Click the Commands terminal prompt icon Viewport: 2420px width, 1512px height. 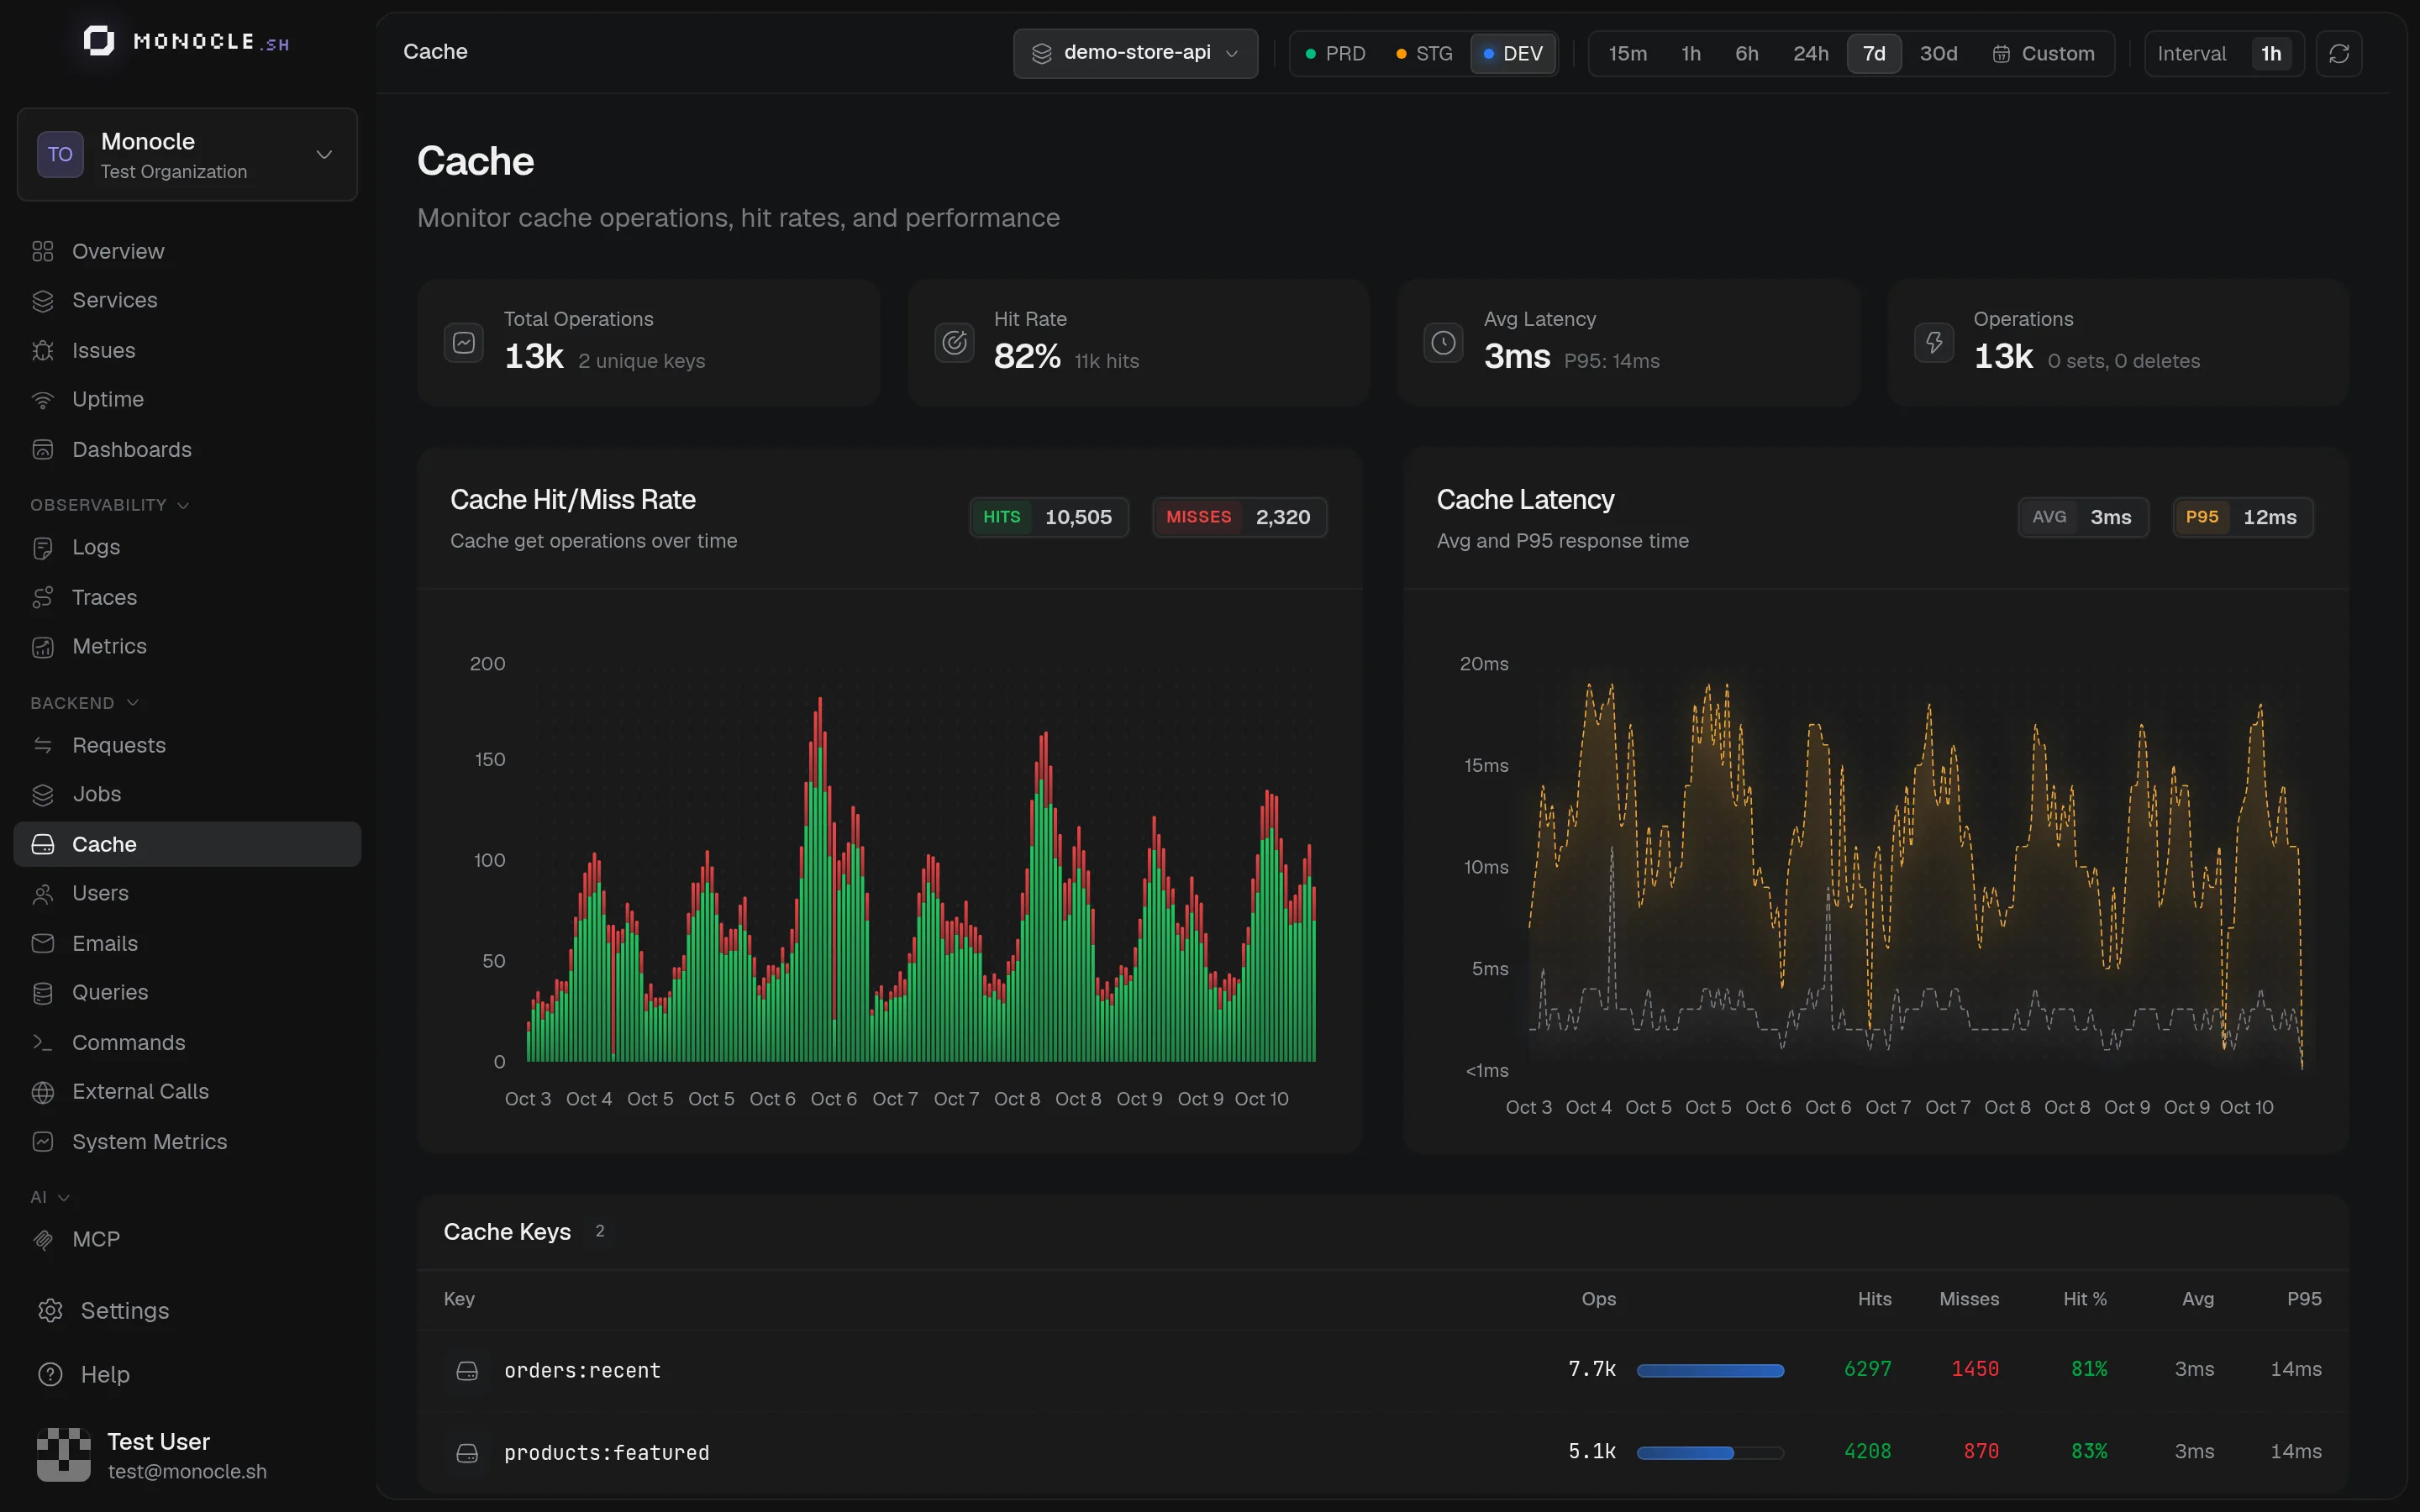click(x=42, y=1042)
